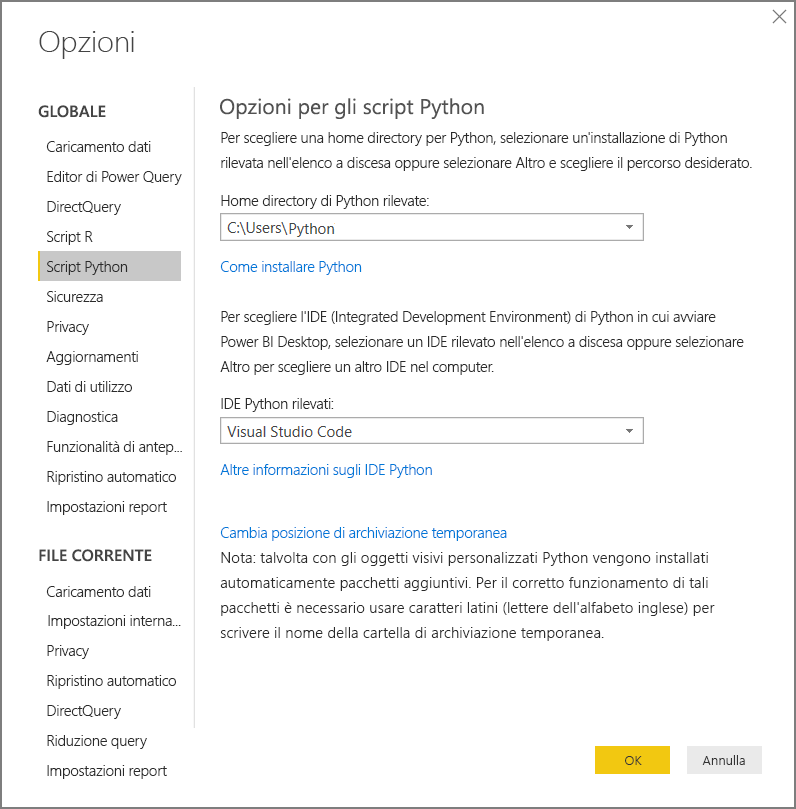Image resolution: width=796 pixels, height=809 pixels.
Task: Cancel changes with the Annulla button
Action: pos(723,760)
